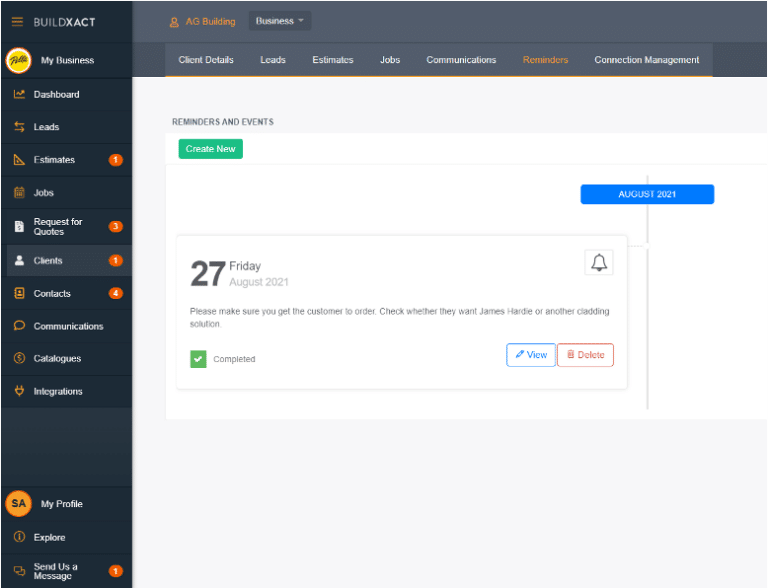Click the Estimates ruler icon
Viewport: 768px width, 588px height.
pyautogui.click(x=19, y=160)
